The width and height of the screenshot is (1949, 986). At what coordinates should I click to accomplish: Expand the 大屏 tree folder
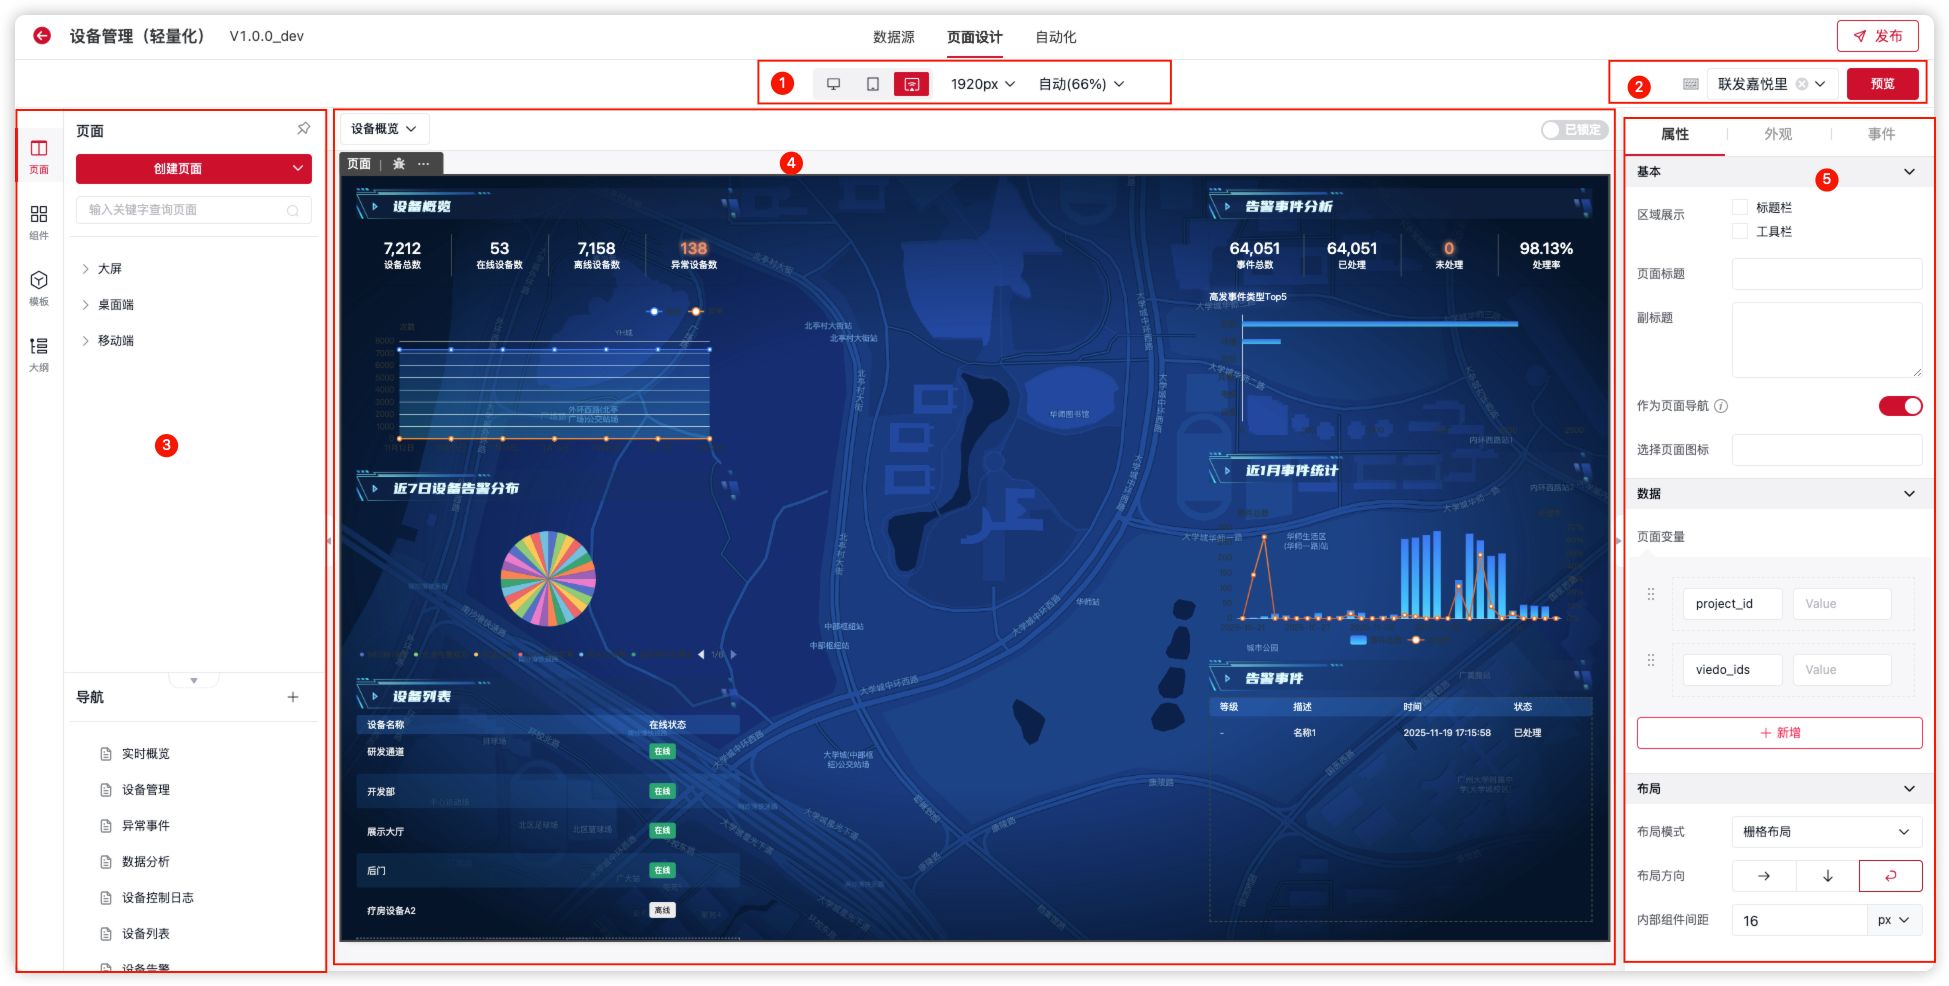(x=86, y=269)
